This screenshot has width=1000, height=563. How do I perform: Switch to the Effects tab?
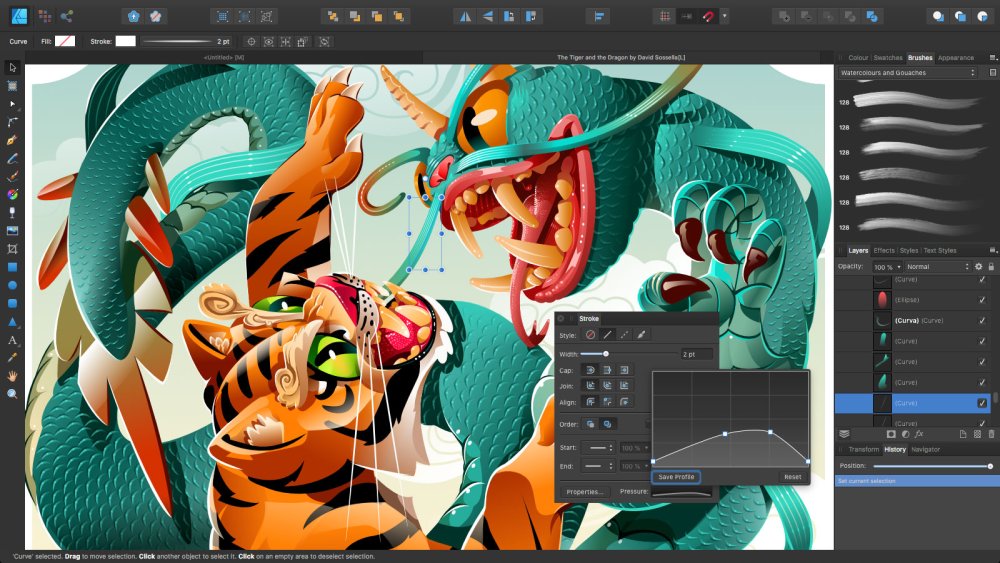[x=884, y=251]
